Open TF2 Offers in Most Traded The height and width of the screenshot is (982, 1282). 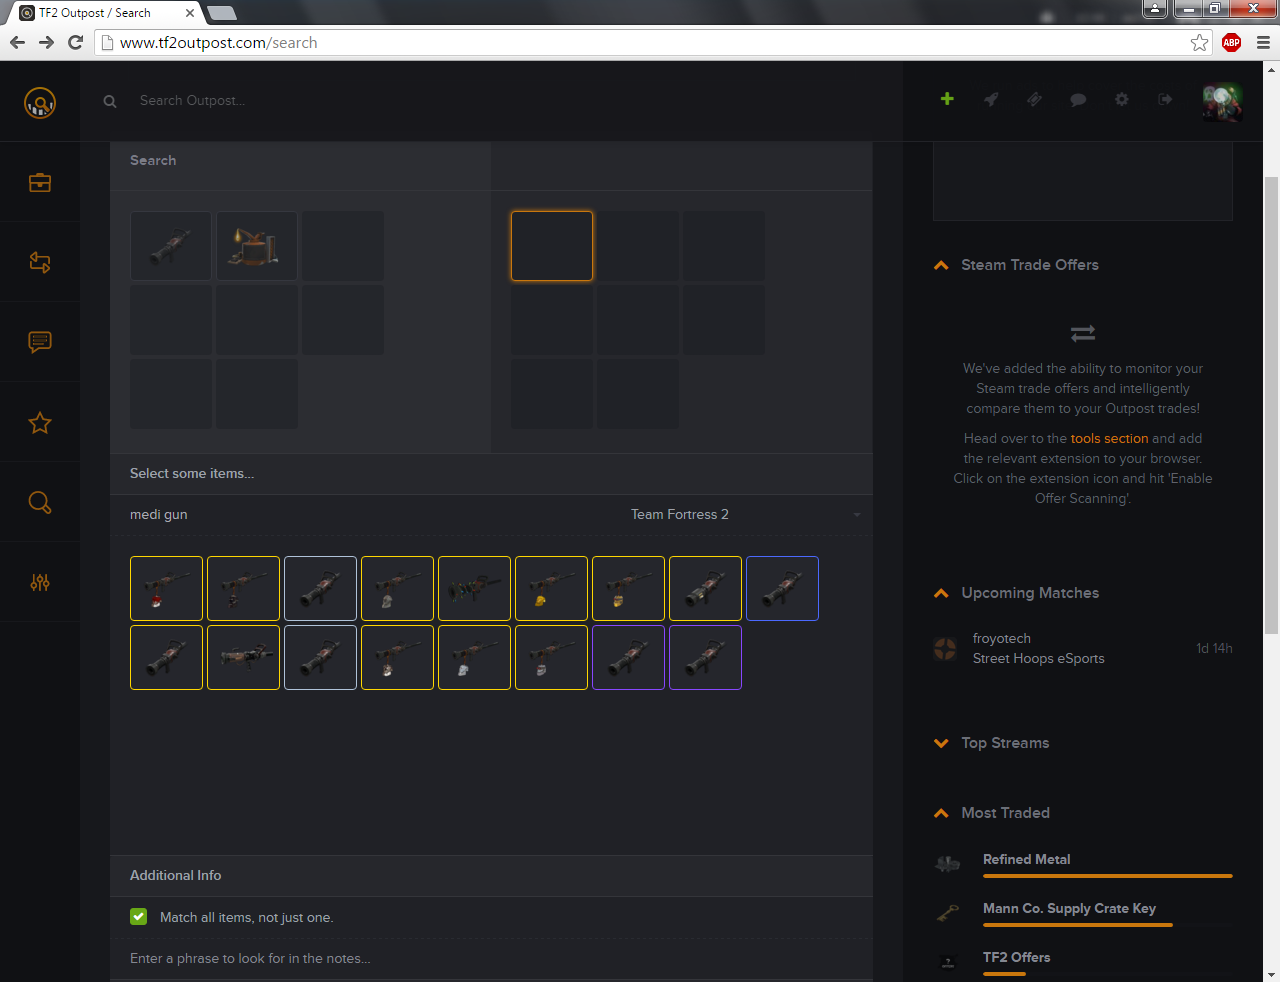coord(1016,958)
